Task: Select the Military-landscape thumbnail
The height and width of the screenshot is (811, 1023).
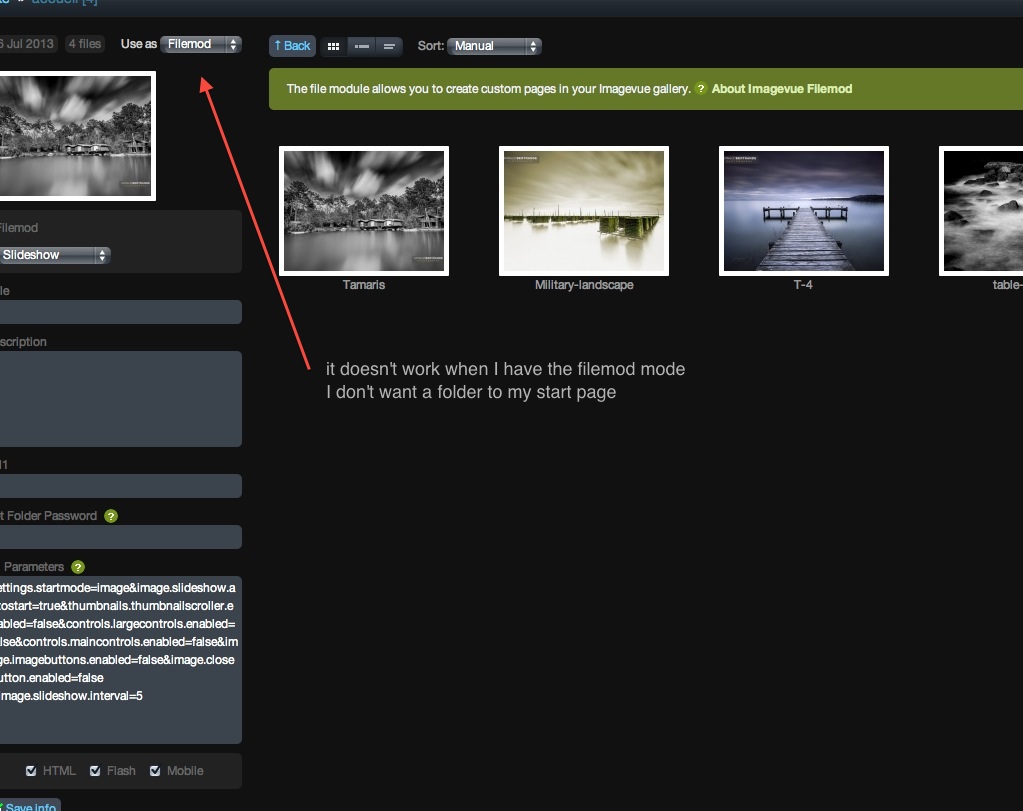Action: click(x=584, y=211)
